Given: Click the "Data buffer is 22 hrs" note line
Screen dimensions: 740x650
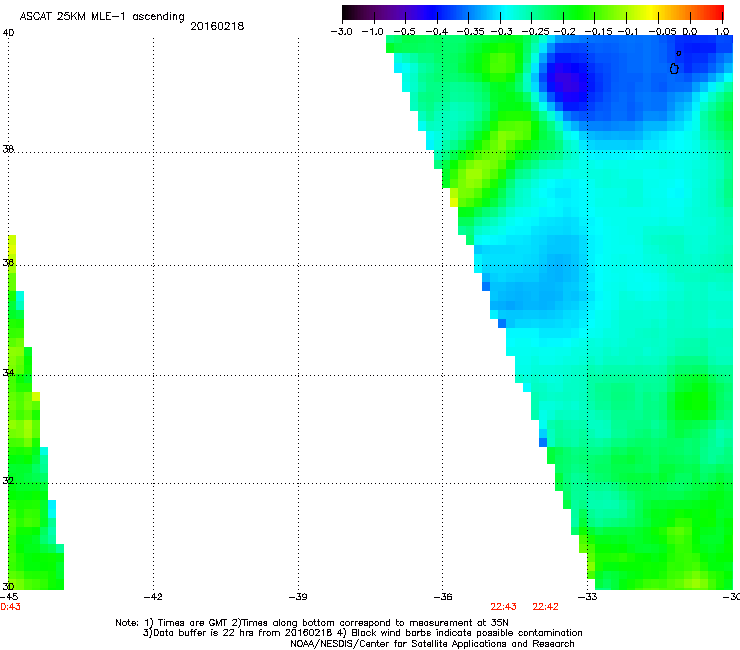Looking at the screenshot, I should 362,633.
